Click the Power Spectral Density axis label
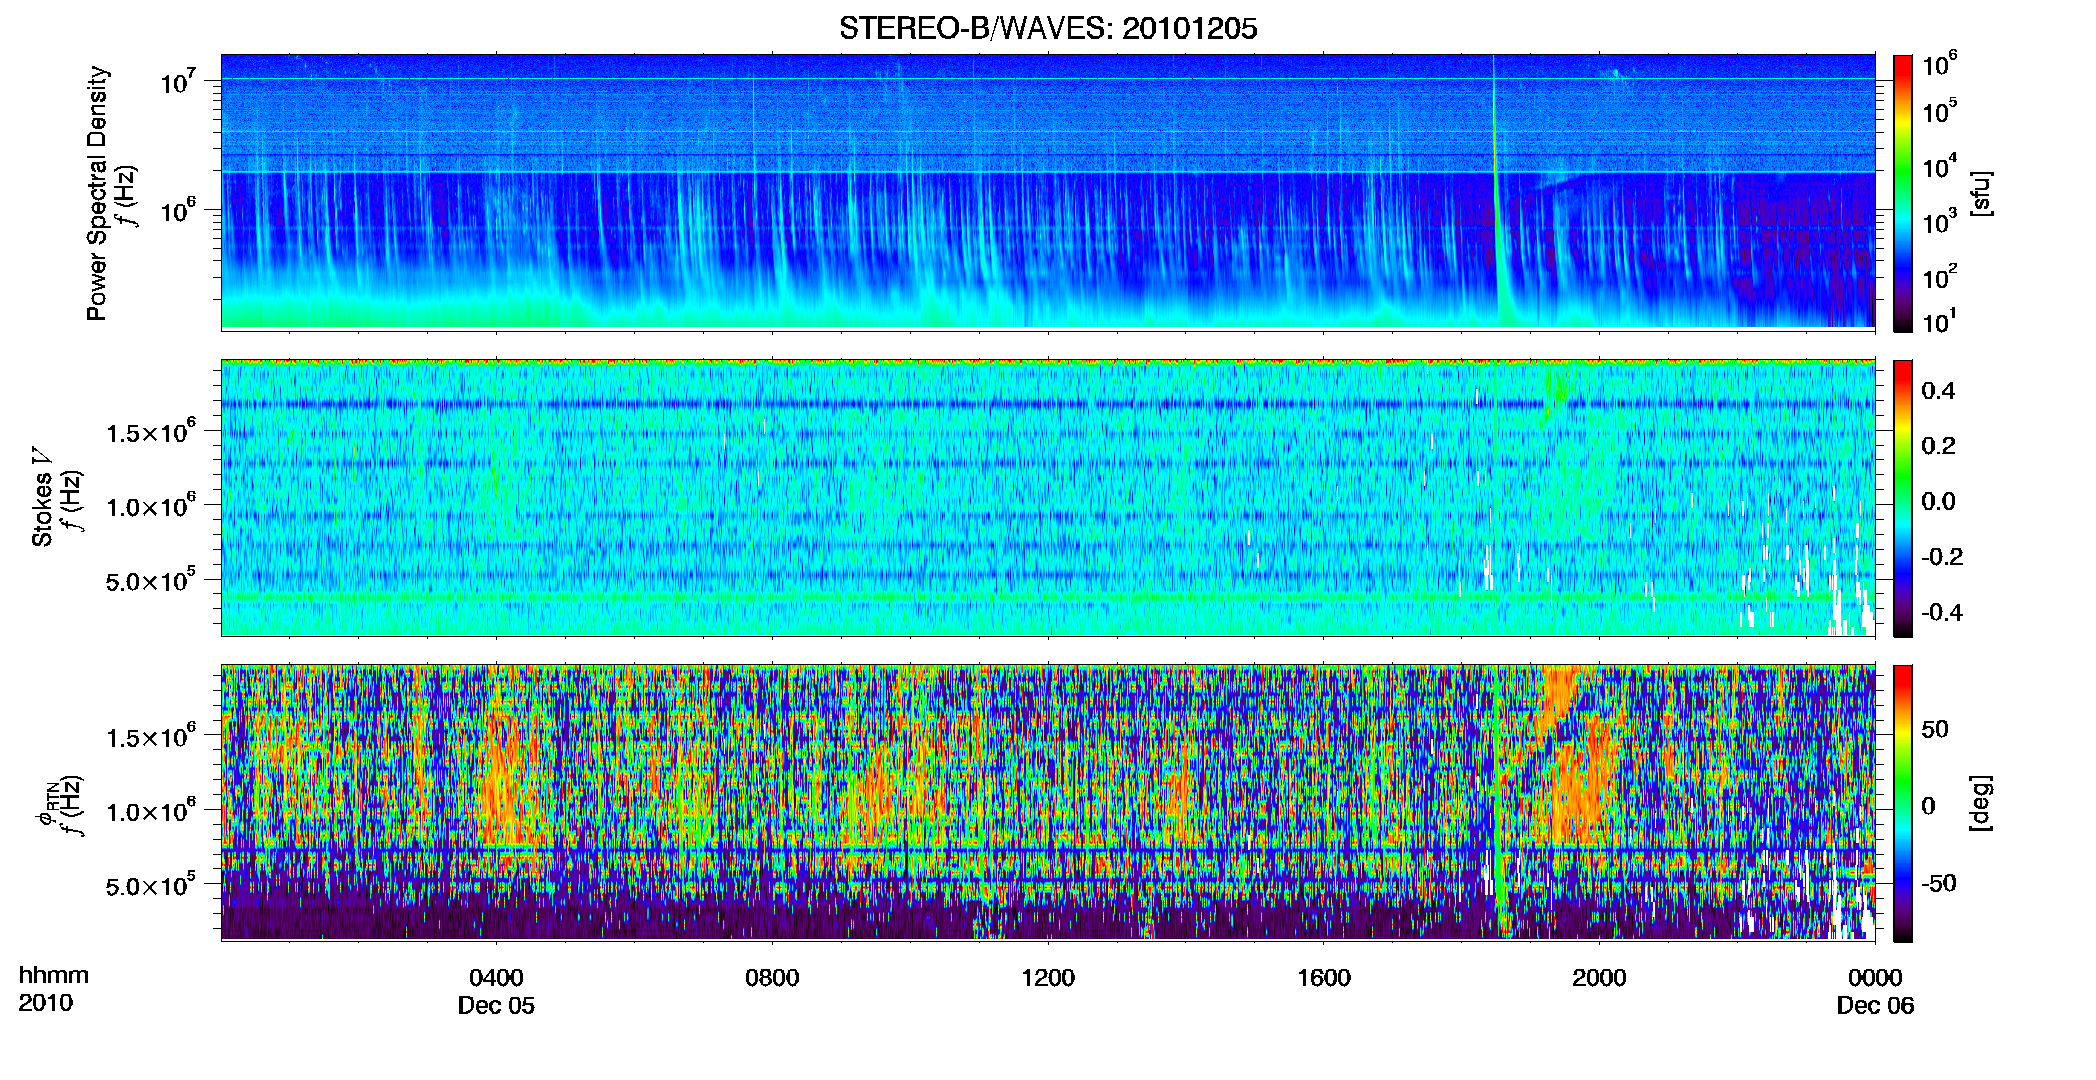2096x1080 pixels. 97,193
